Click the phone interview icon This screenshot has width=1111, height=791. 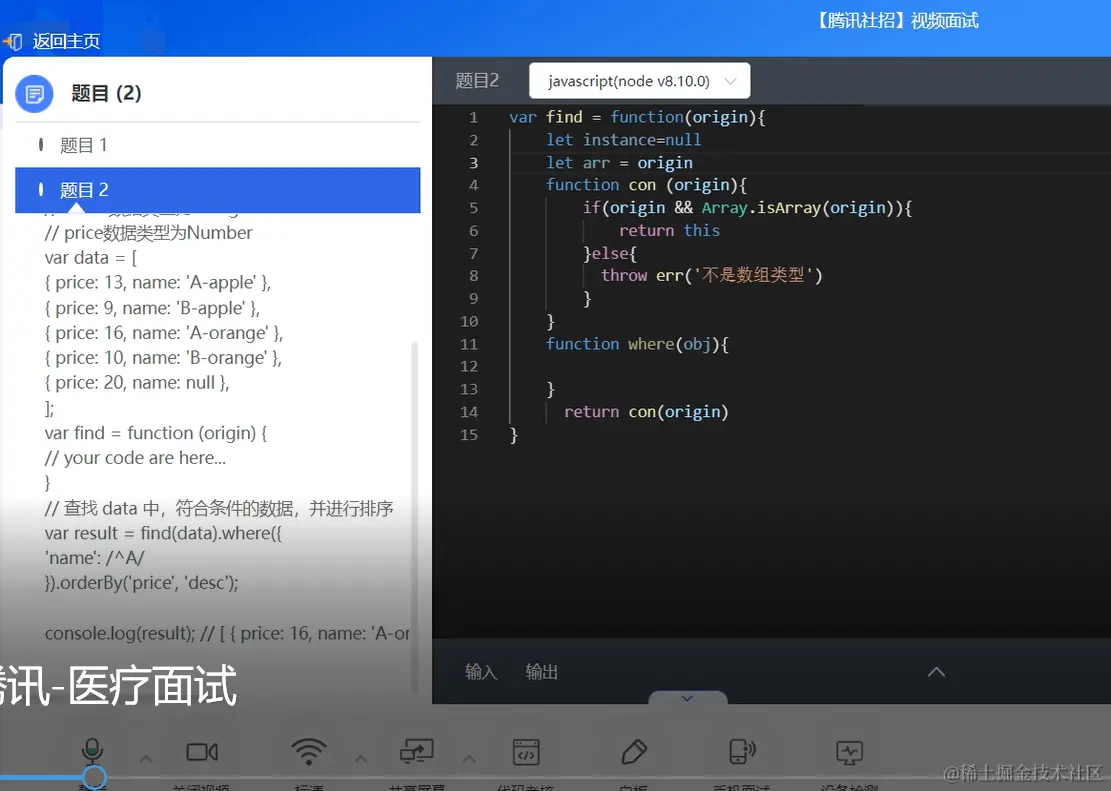coord(742,751)
